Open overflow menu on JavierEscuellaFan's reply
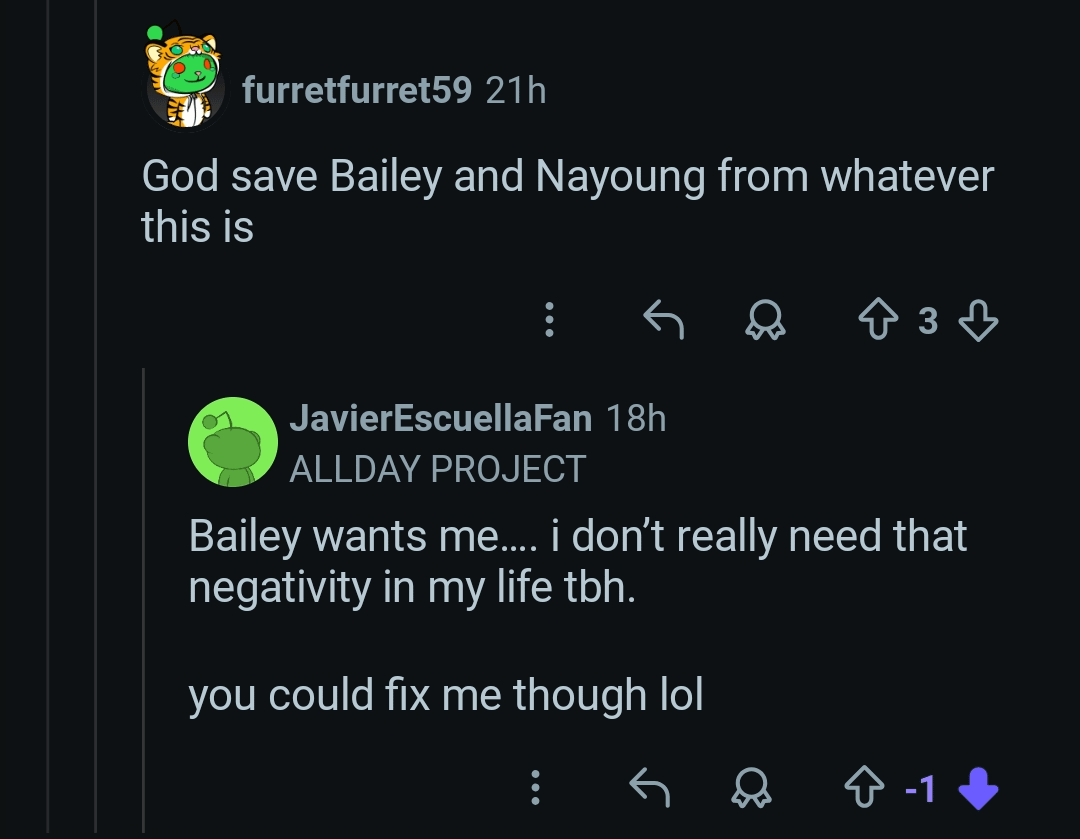This screenshot has height=839, width=1080. (x=536, y=789)
